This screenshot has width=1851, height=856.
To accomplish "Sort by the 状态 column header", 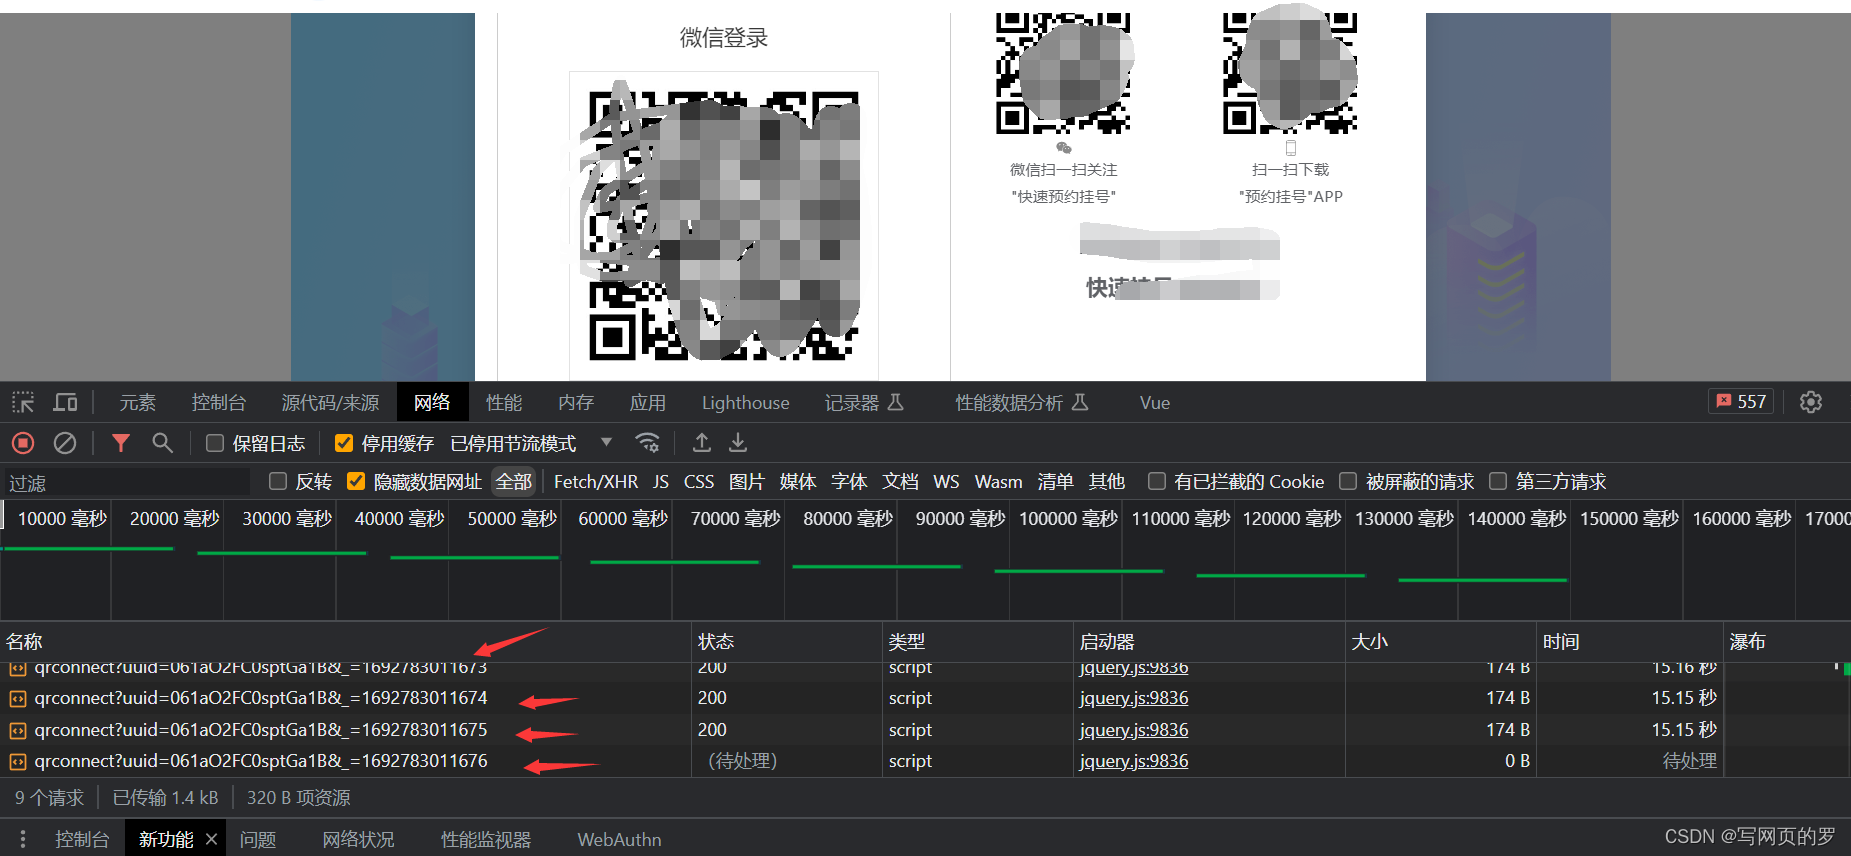I will click(x=786, y=642).
